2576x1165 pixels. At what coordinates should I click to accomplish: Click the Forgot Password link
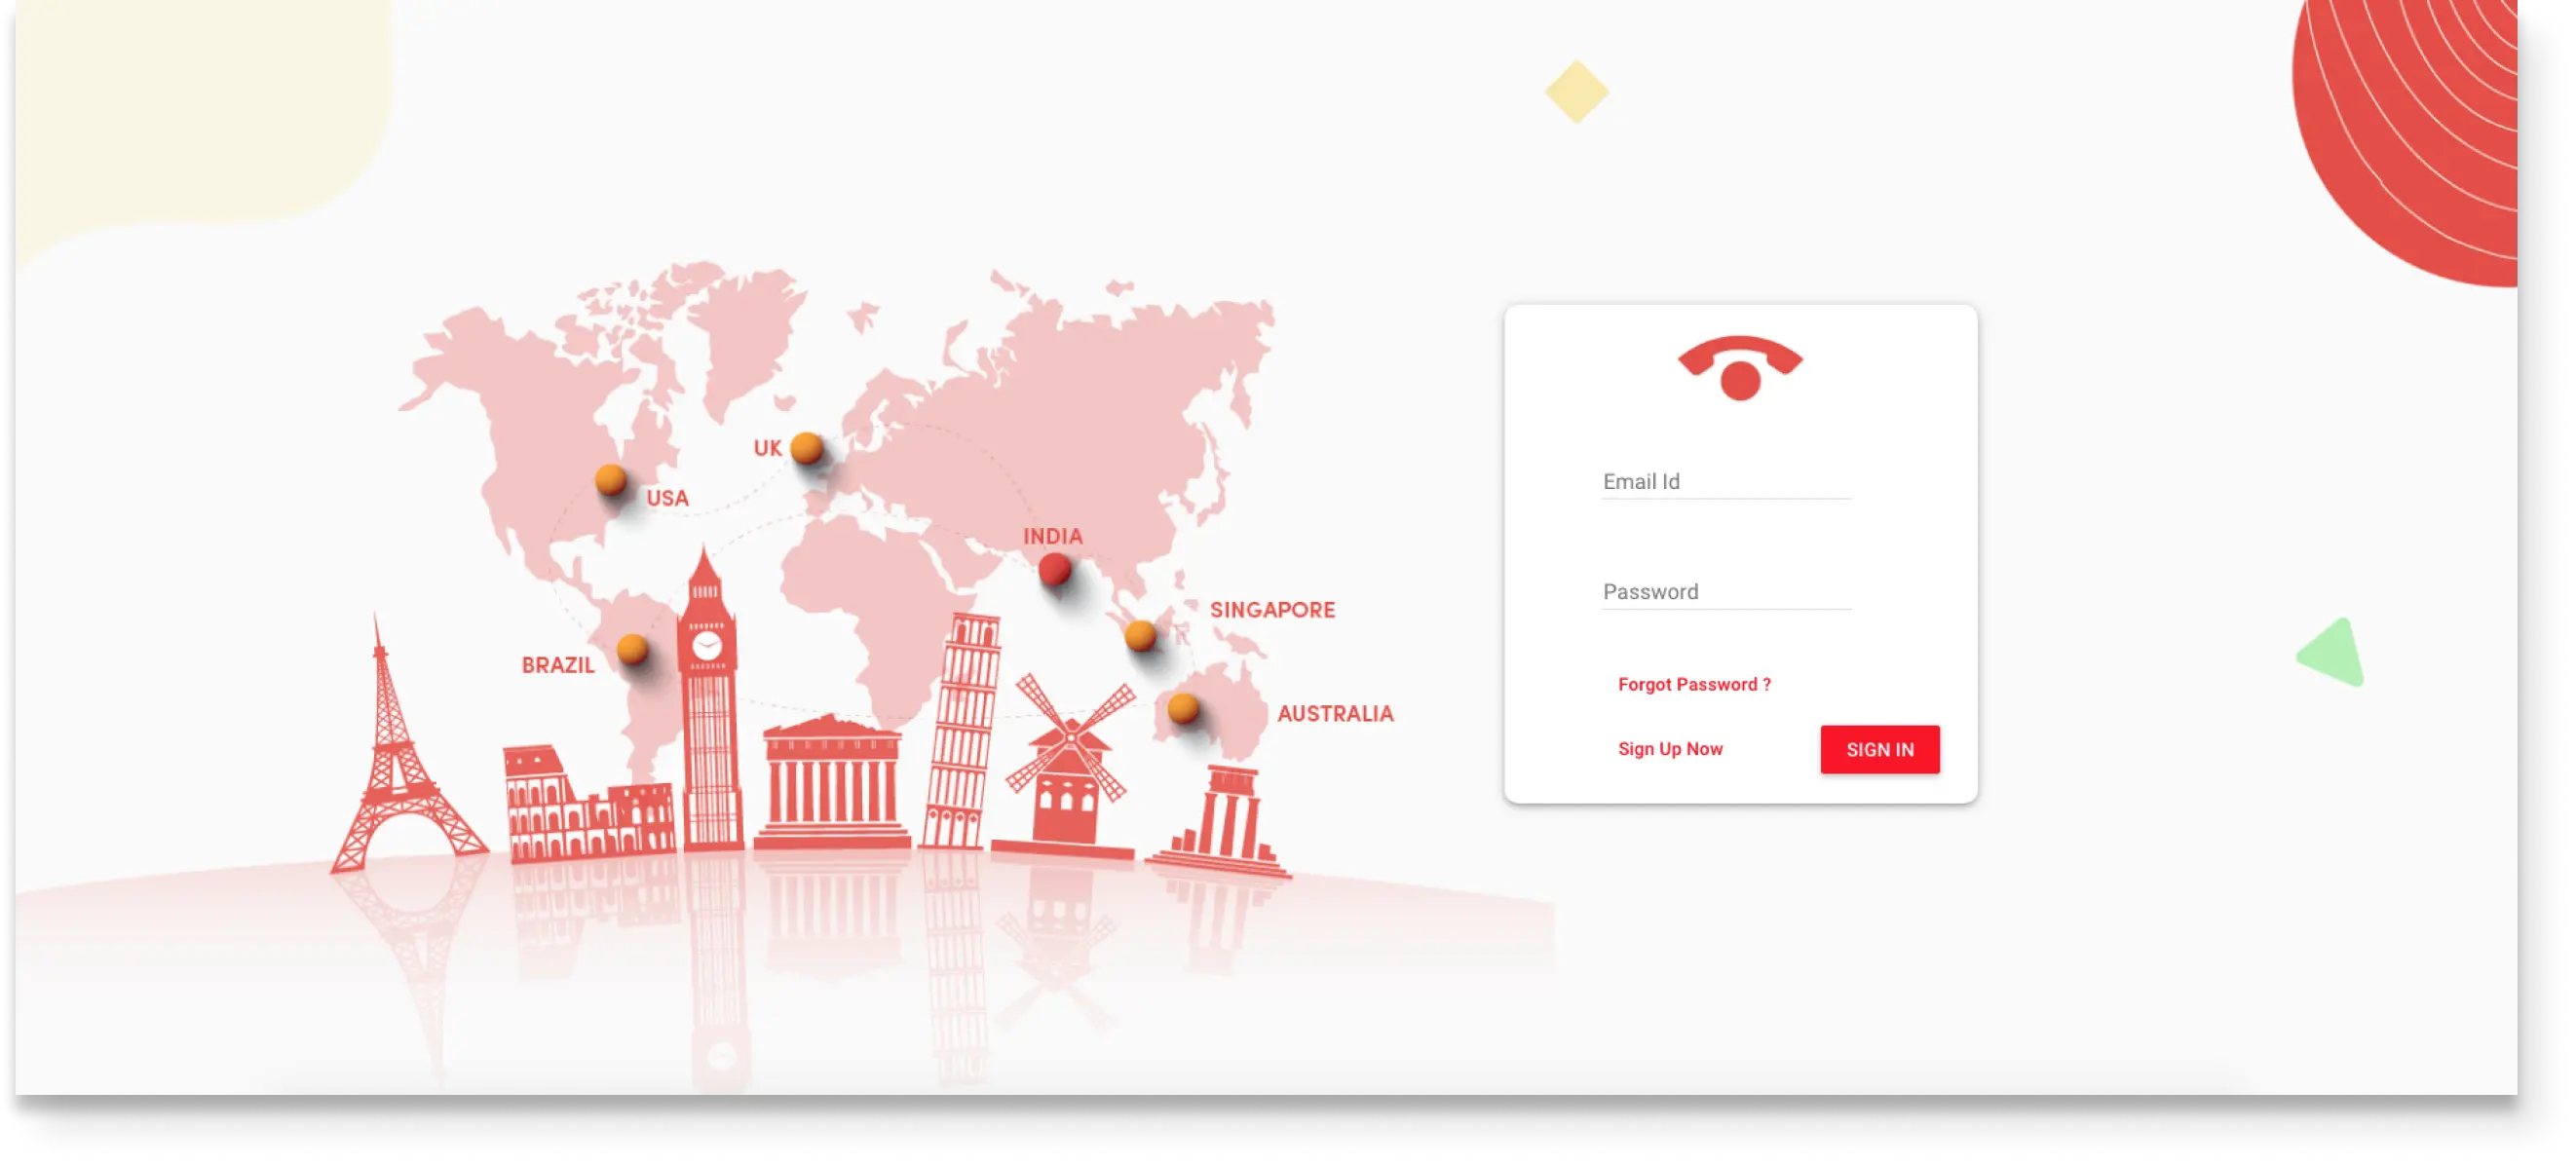1692,682
